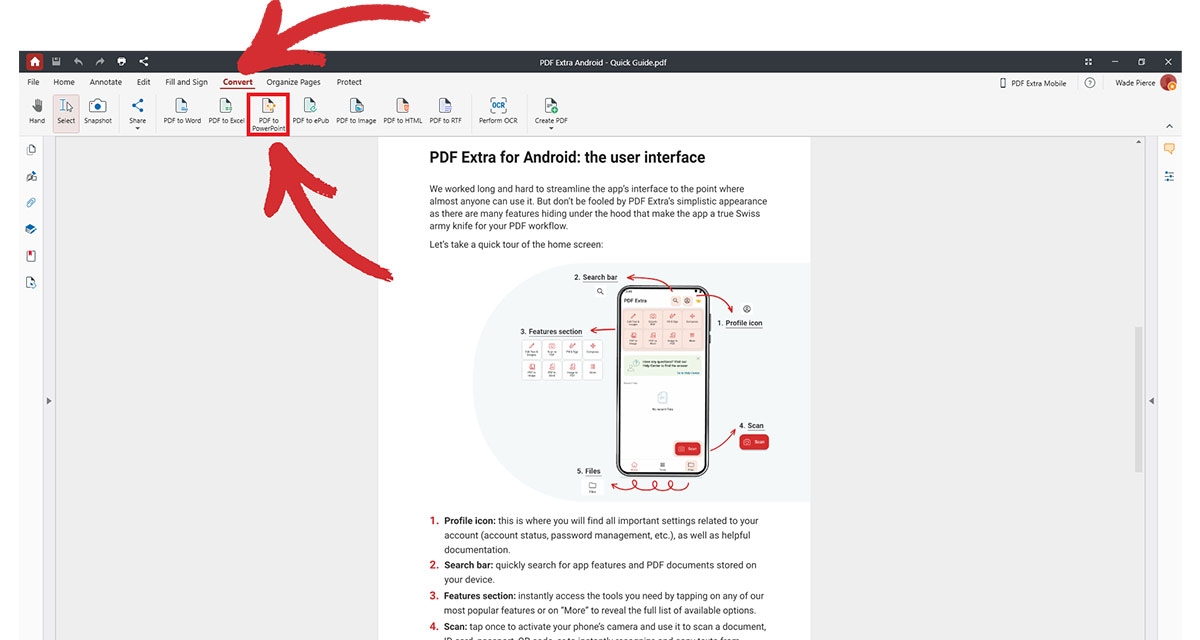1200x640 pixels.
Task: Select the Hand tool
Action: coord(37,112)
